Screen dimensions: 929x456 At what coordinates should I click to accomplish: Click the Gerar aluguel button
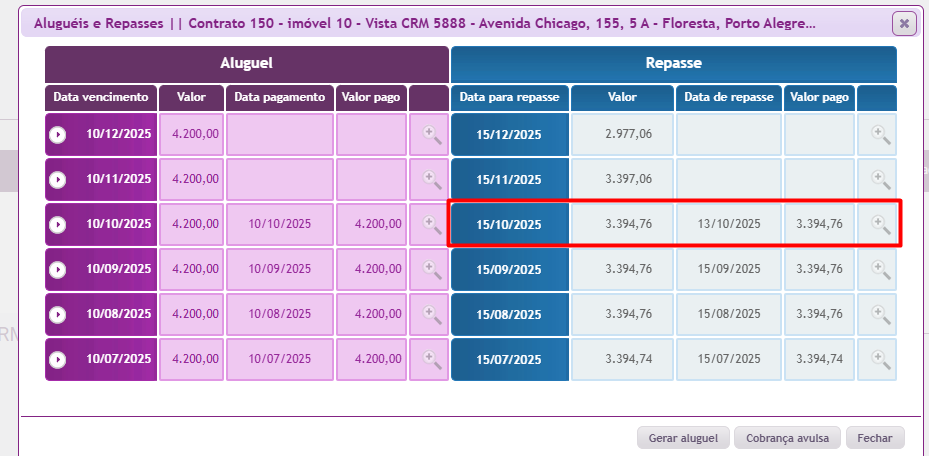pos(683,438)
